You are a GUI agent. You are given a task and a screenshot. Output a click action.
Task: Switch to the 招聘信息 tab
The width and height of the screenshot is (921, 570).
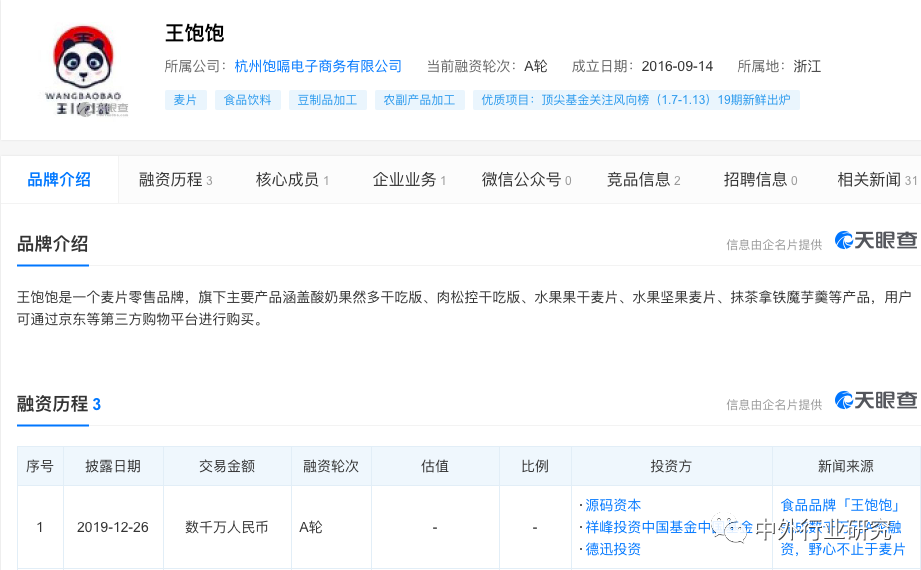click(x=760, y=180)
